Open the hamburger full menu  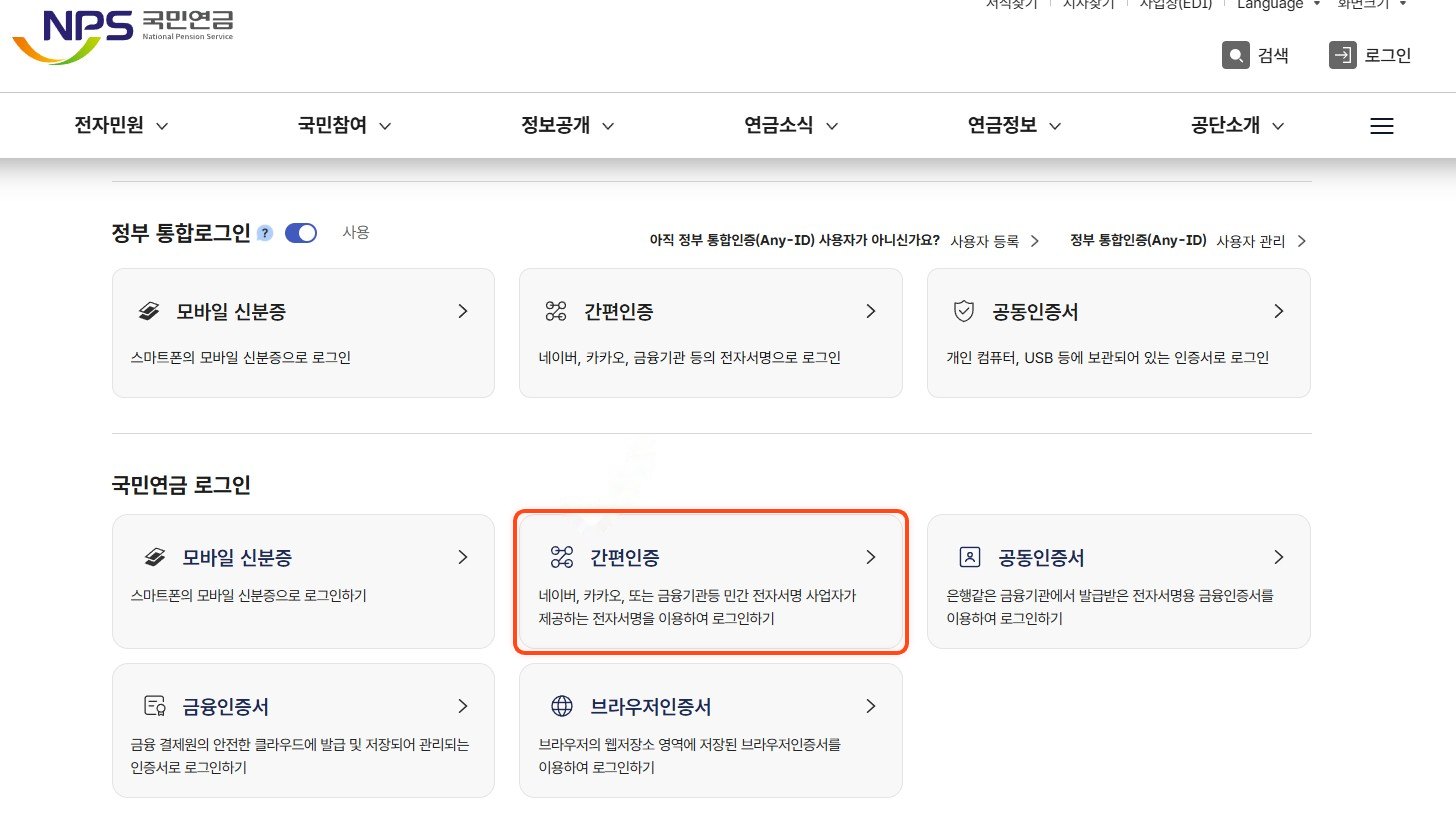1381,126
